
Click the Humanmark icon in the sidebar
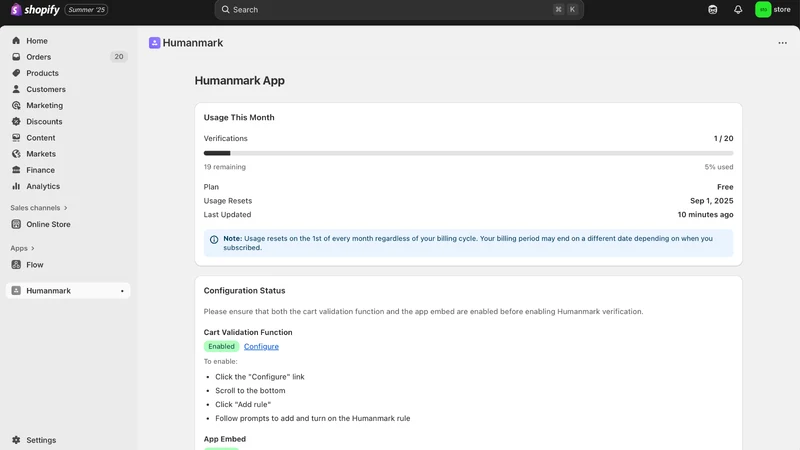16,291
